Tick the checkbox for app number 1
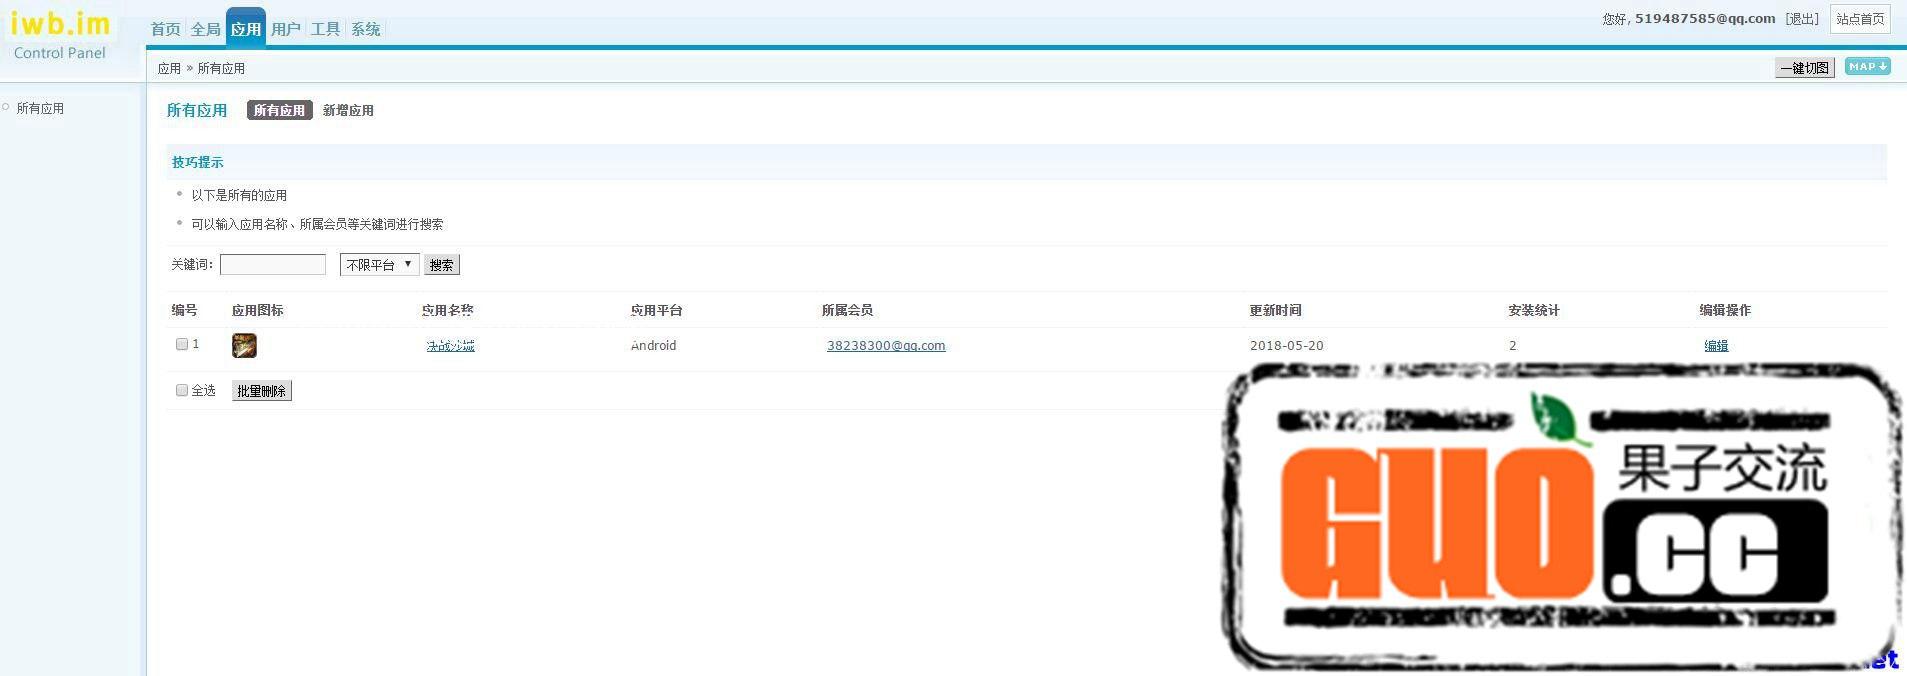Viewport: 1907px width, 676px height. tap(182, 344)
